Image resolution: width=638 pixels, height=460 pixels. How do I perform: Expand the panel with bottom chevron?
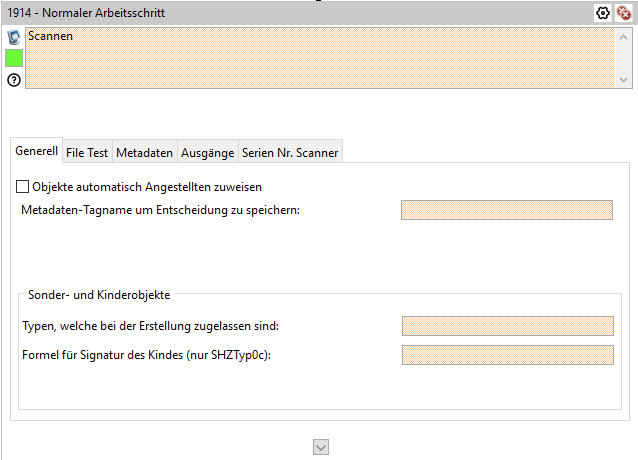pos(320,447)
